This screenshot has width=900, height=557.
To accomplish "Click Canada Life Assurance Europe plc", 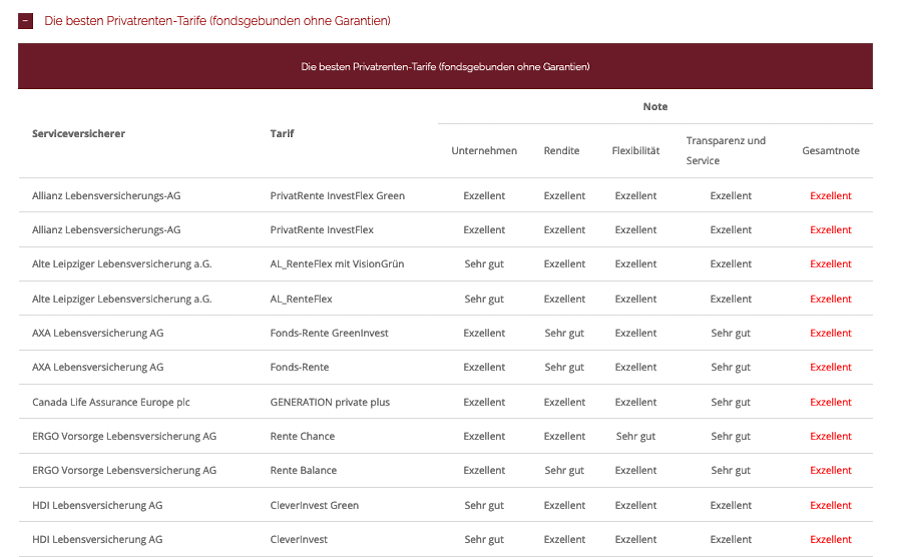I will [x=111, y=402].
